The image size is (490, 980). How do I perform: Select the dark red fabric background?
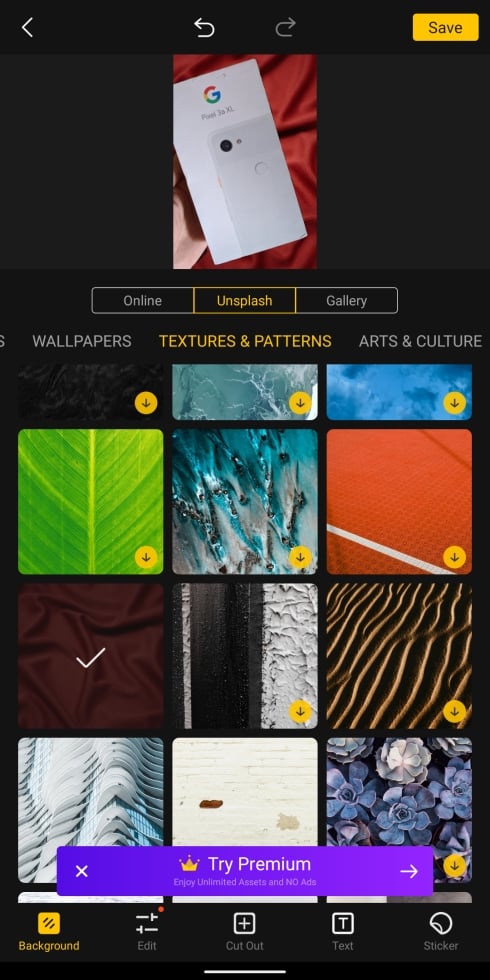(91, 656)
